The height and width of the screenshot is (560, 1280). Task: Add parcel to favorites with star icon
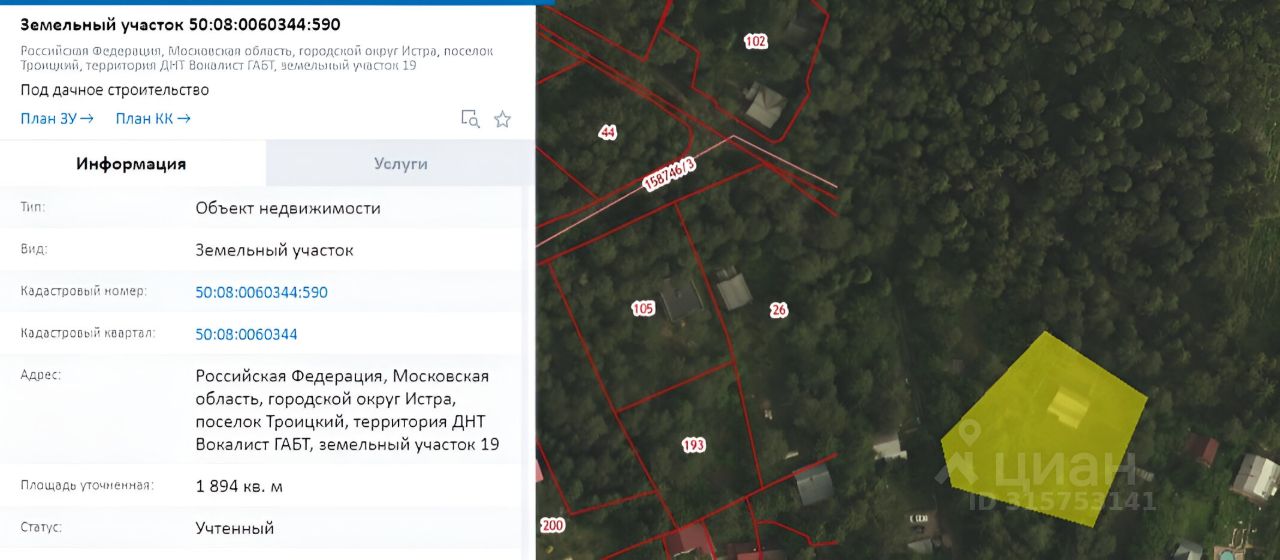[503, 119]
